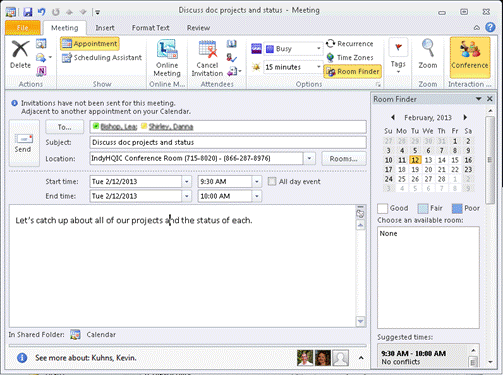Click the Poor availability swatch

(x=457, y=208)
